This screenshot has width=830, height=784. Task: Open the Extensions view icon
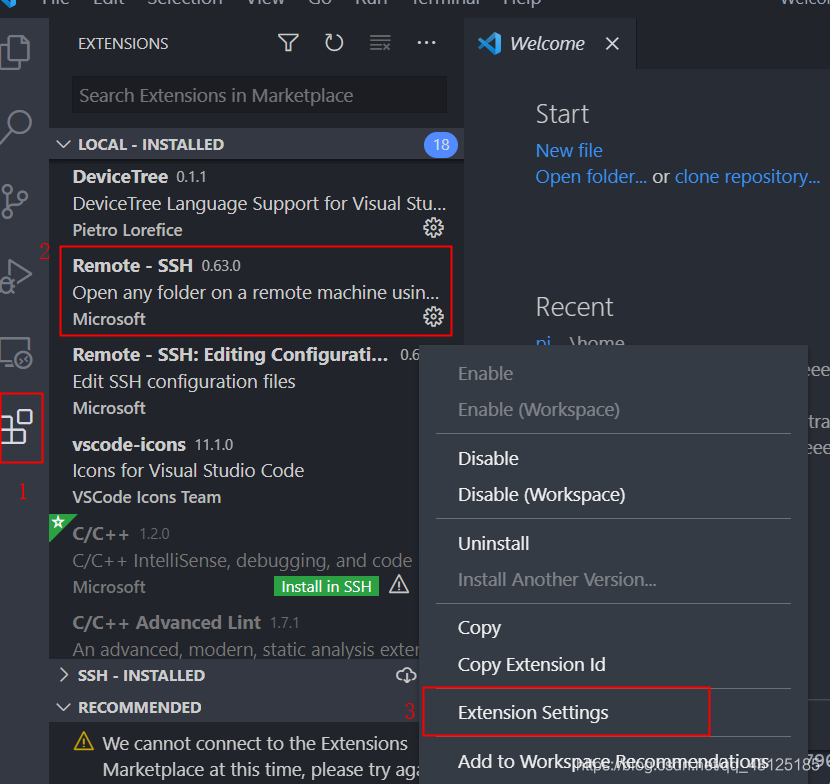coord(17,427)
